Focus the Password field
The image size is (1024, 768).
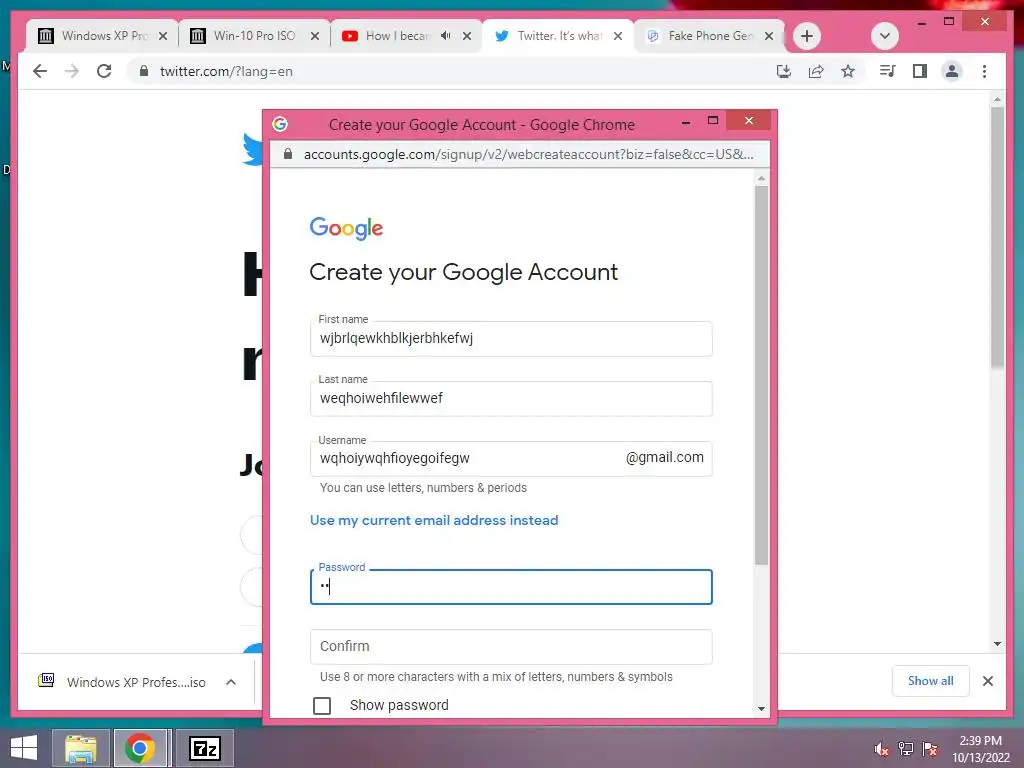pyautogui.click(x=511, y=586)
